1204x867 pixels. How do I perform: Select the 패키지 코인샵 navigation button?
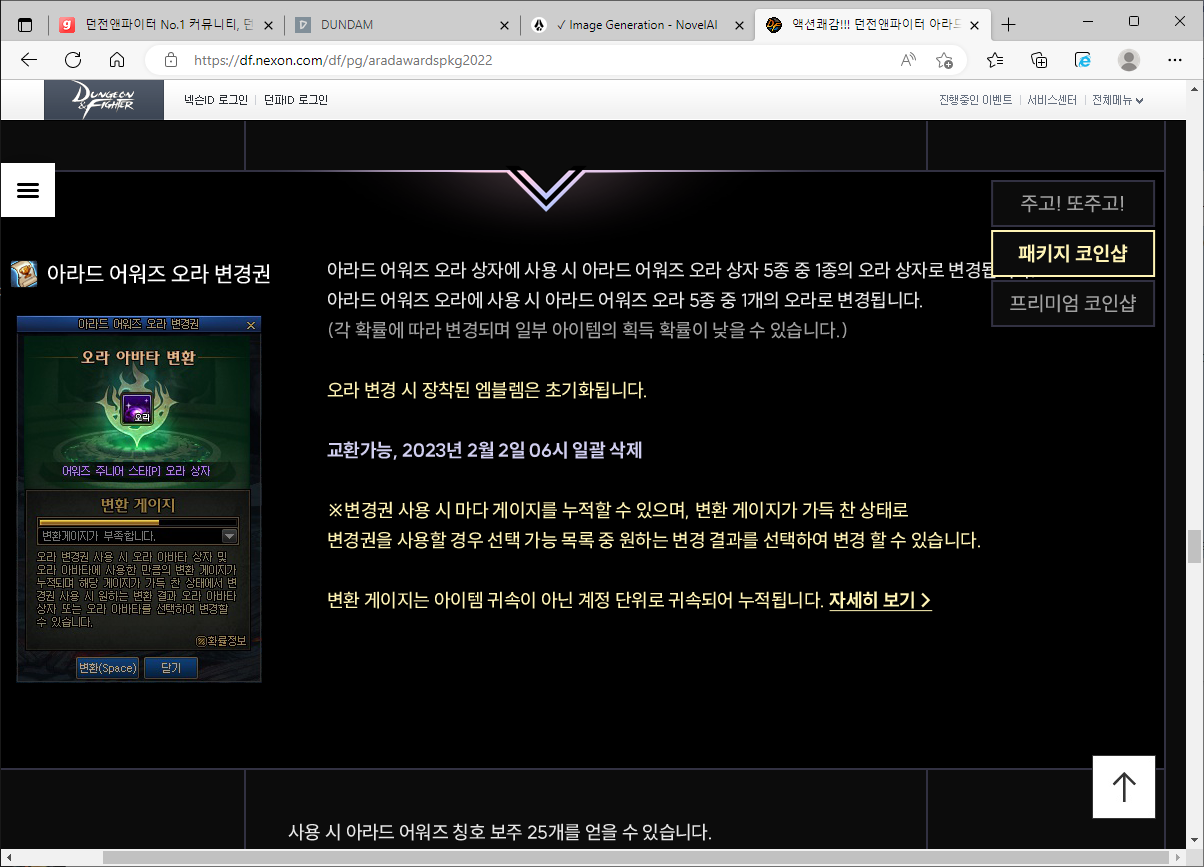pyautogui.click(x=1072, y=253)
